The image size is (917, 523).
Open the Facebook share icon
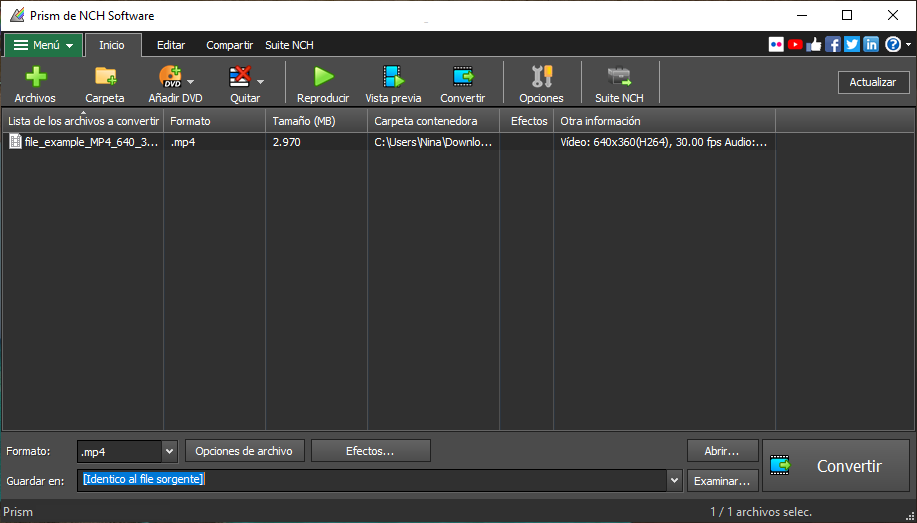pyautogui.click(x=833, y=44)
